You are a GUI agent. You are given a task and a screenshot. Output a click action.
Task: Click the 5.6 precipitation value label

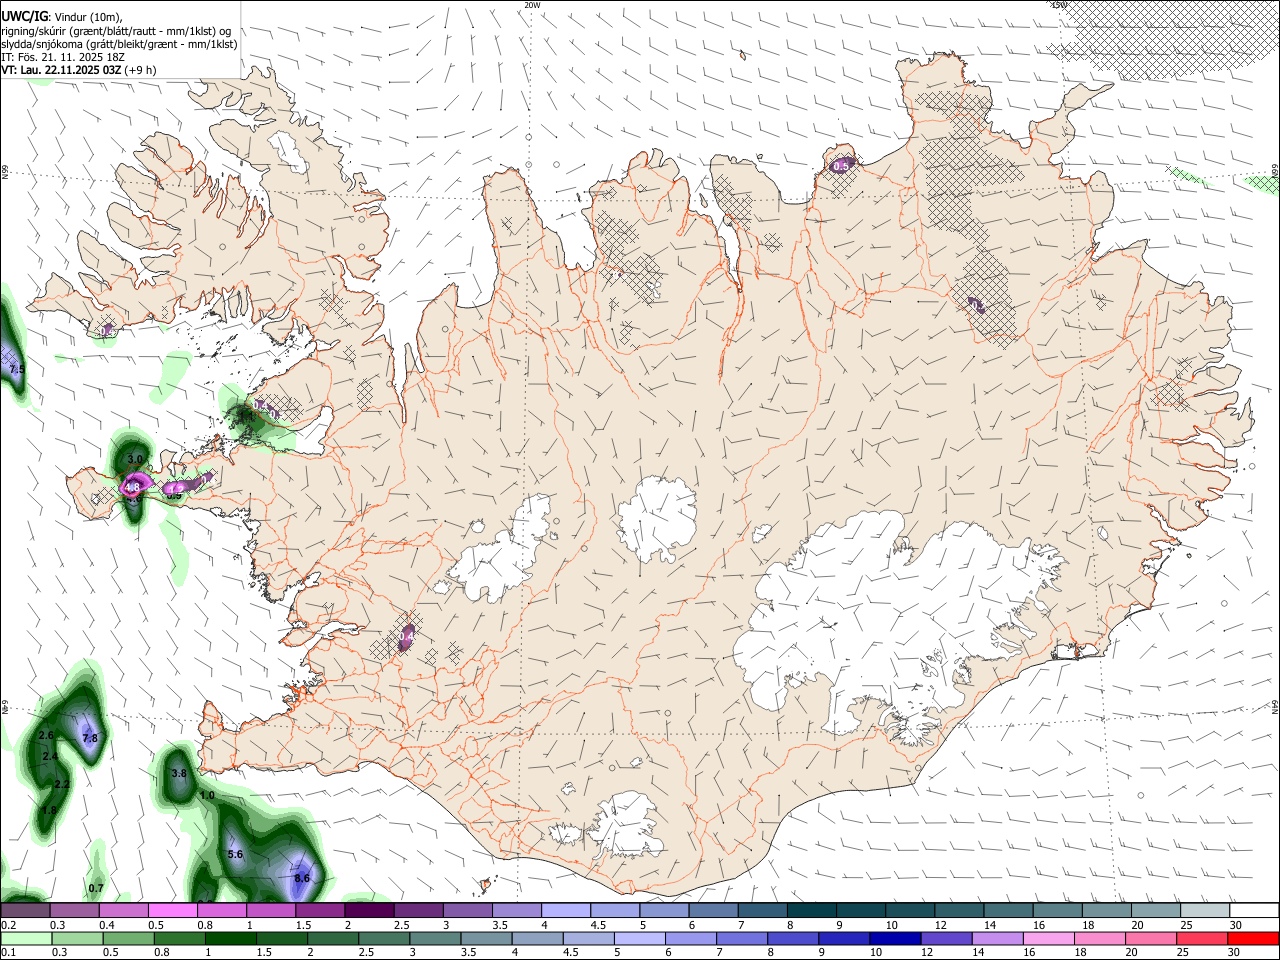point(236,854)
